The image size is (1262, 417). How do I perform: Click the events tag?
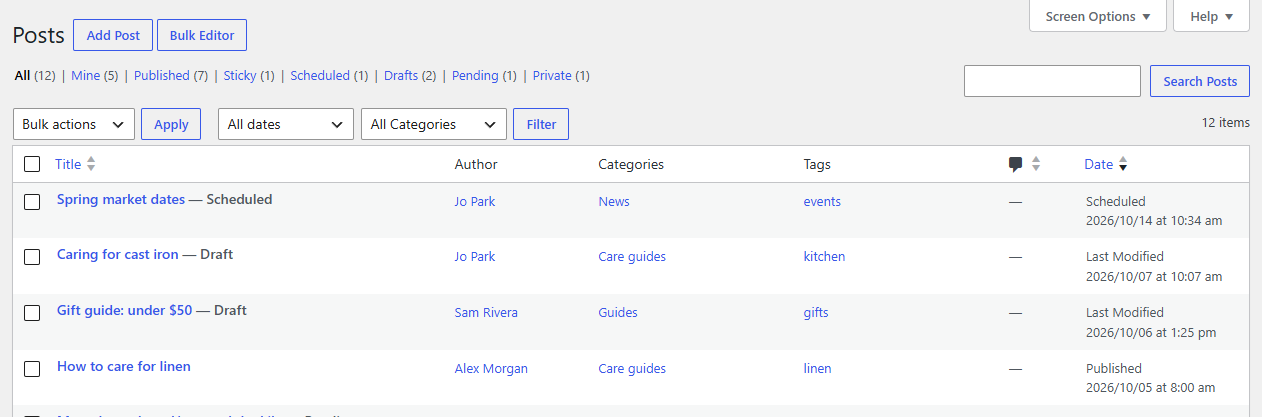click(x=822, y=201)
